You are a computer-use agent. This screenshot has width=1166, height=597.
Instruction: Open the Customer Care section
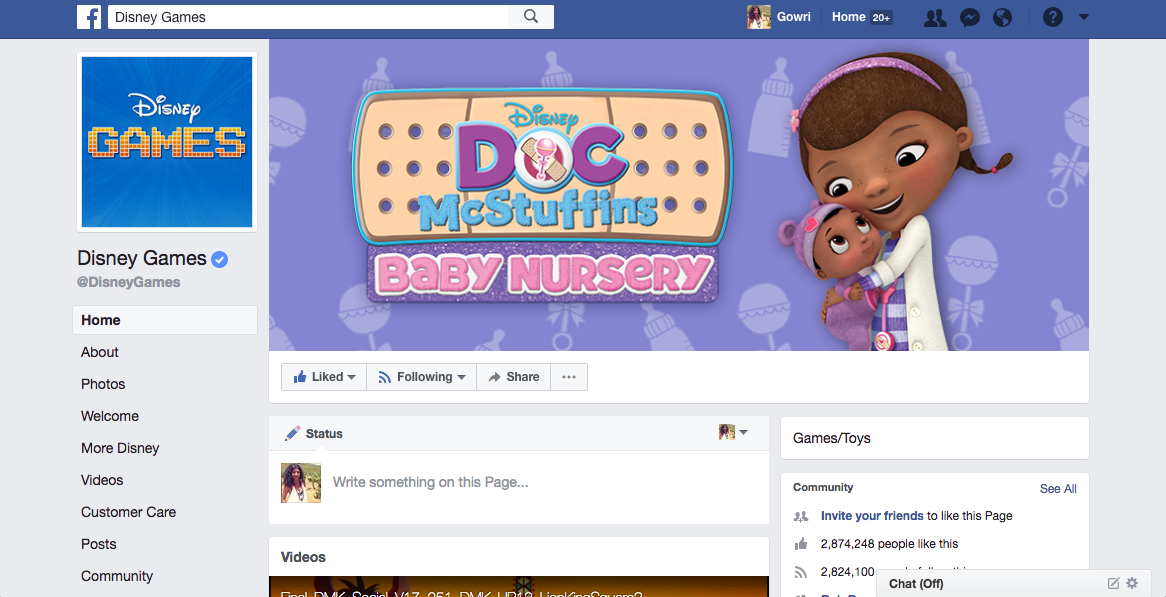click(129, 512)
